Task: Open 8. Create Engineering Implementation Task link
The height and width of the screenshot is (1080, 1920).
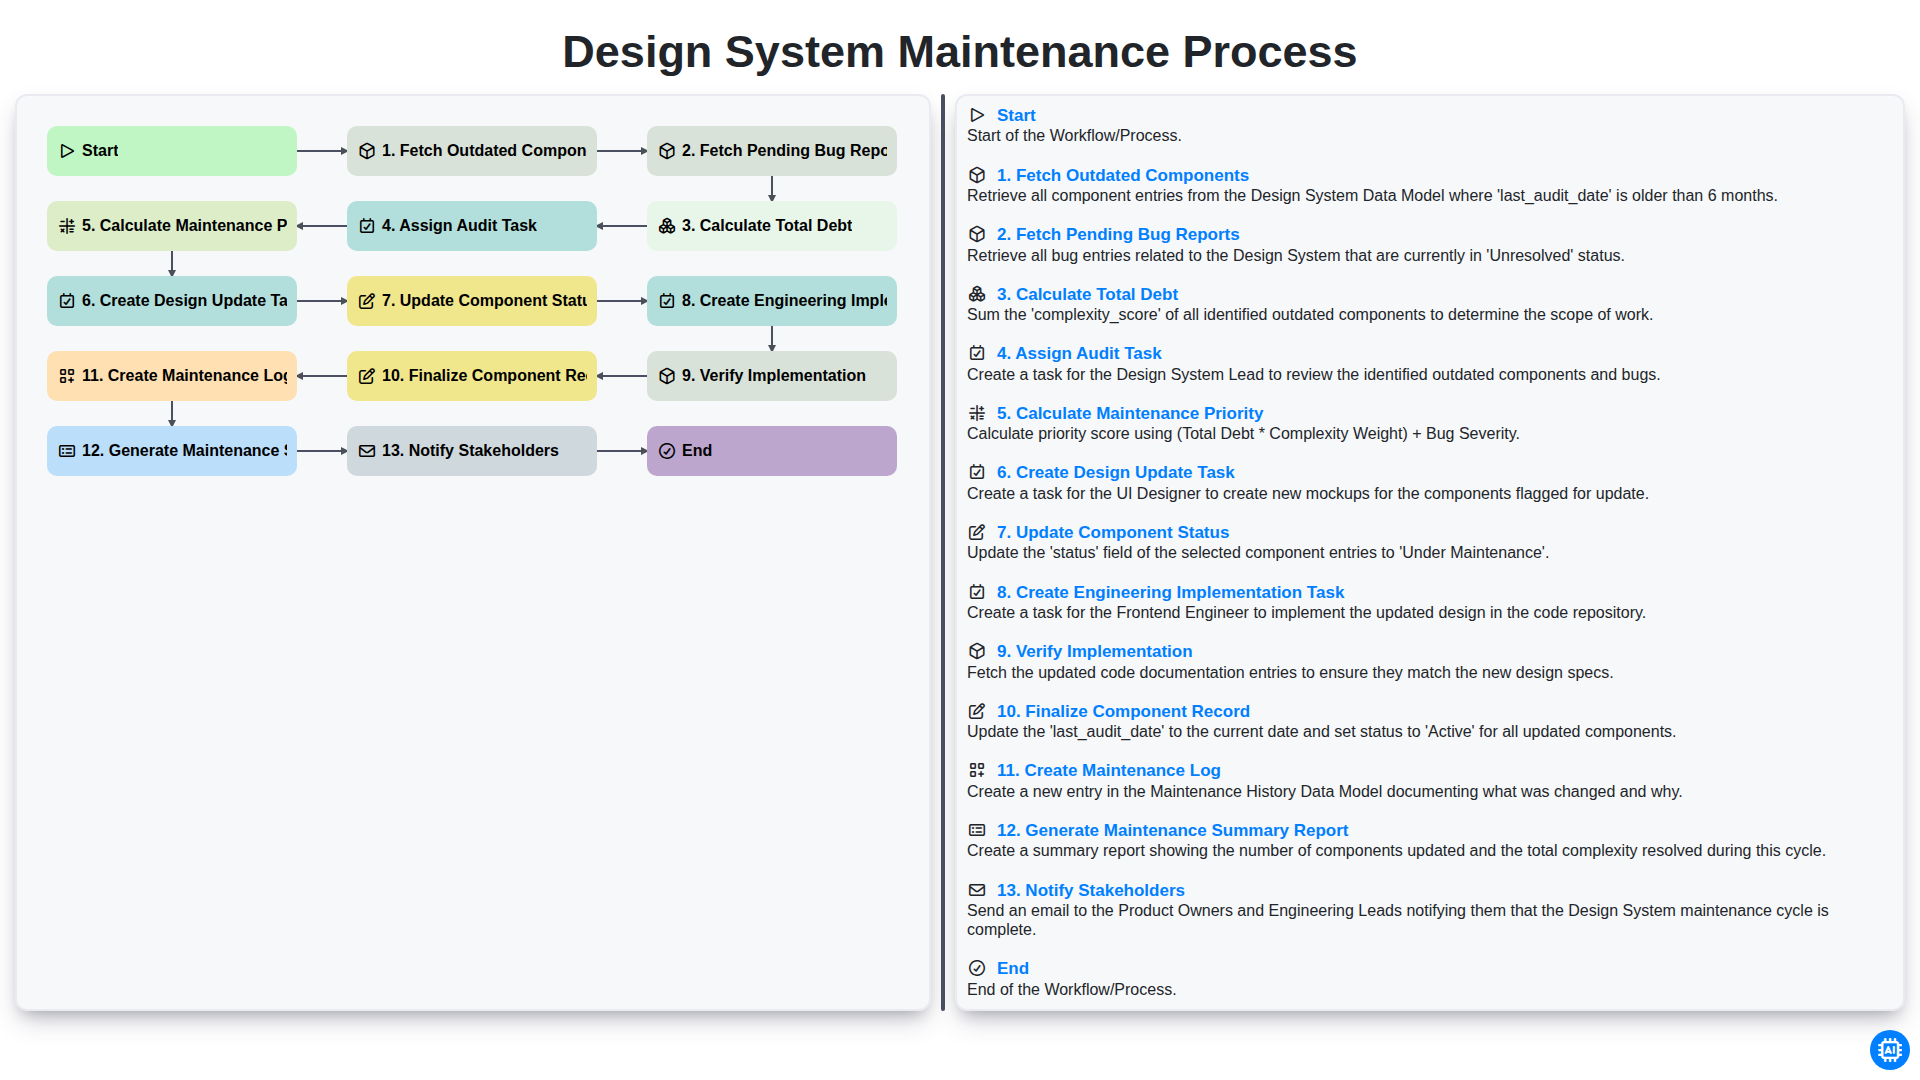Action: pos(1171,592)
